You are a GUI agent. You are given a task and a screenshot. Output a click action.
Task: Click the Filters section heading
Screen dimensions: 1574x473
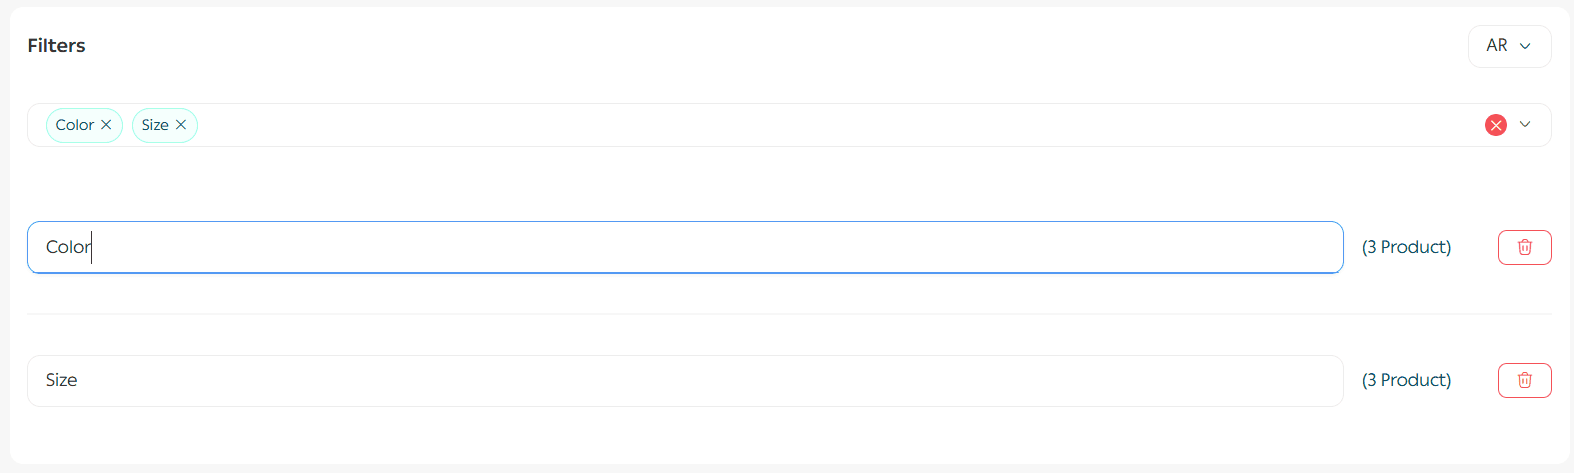(x=56, y=46)
